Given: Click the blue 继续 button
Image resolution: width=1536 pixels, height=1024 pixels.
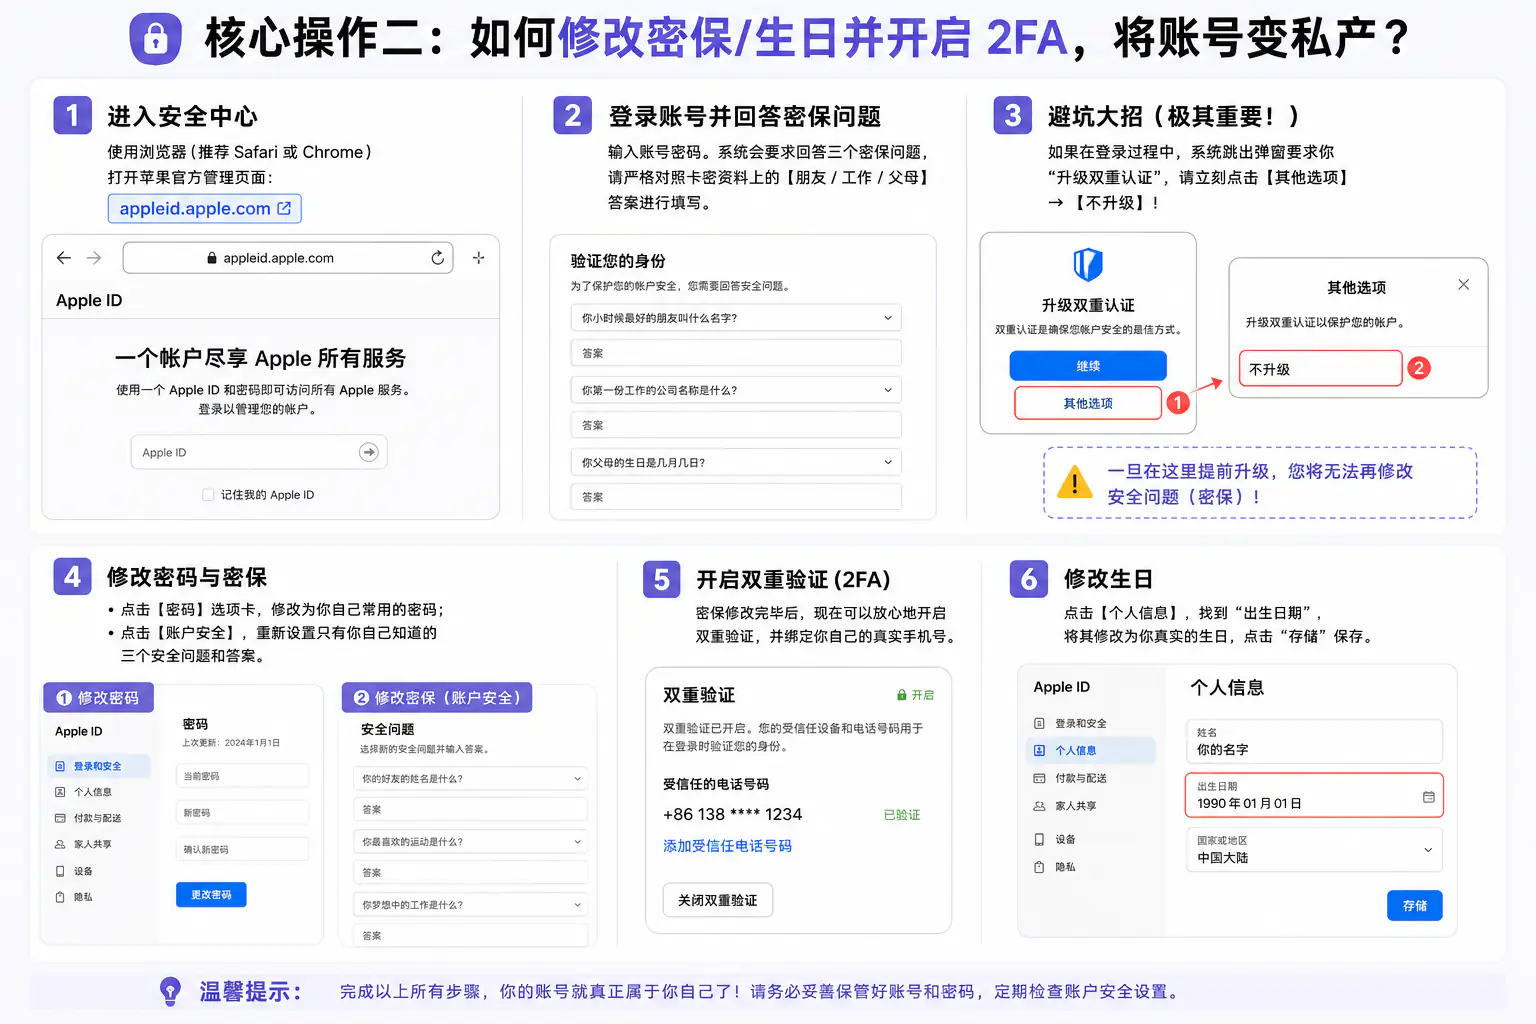Looking at the screenshot, I should 1088,366.
